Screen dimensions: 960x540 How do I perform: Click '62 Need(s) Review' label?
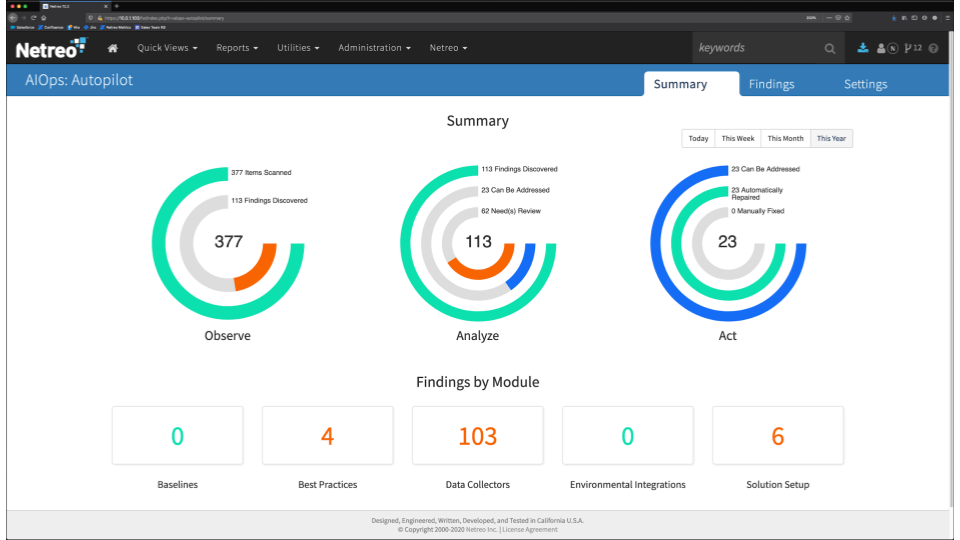[511, 211]
